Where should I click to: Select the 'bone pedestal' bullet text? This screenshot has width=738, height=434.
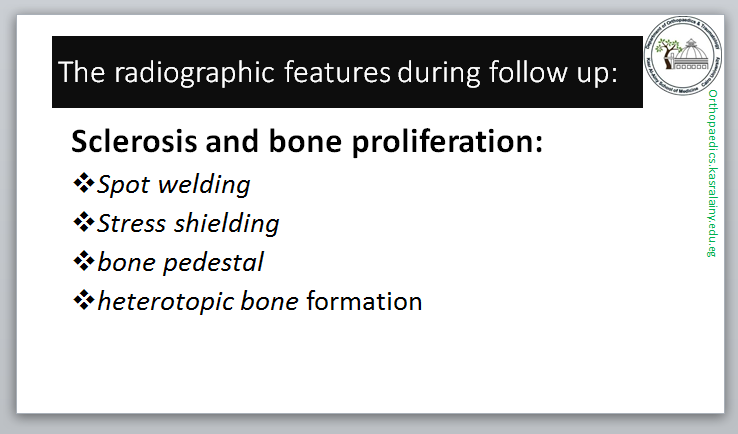(181, 262)
